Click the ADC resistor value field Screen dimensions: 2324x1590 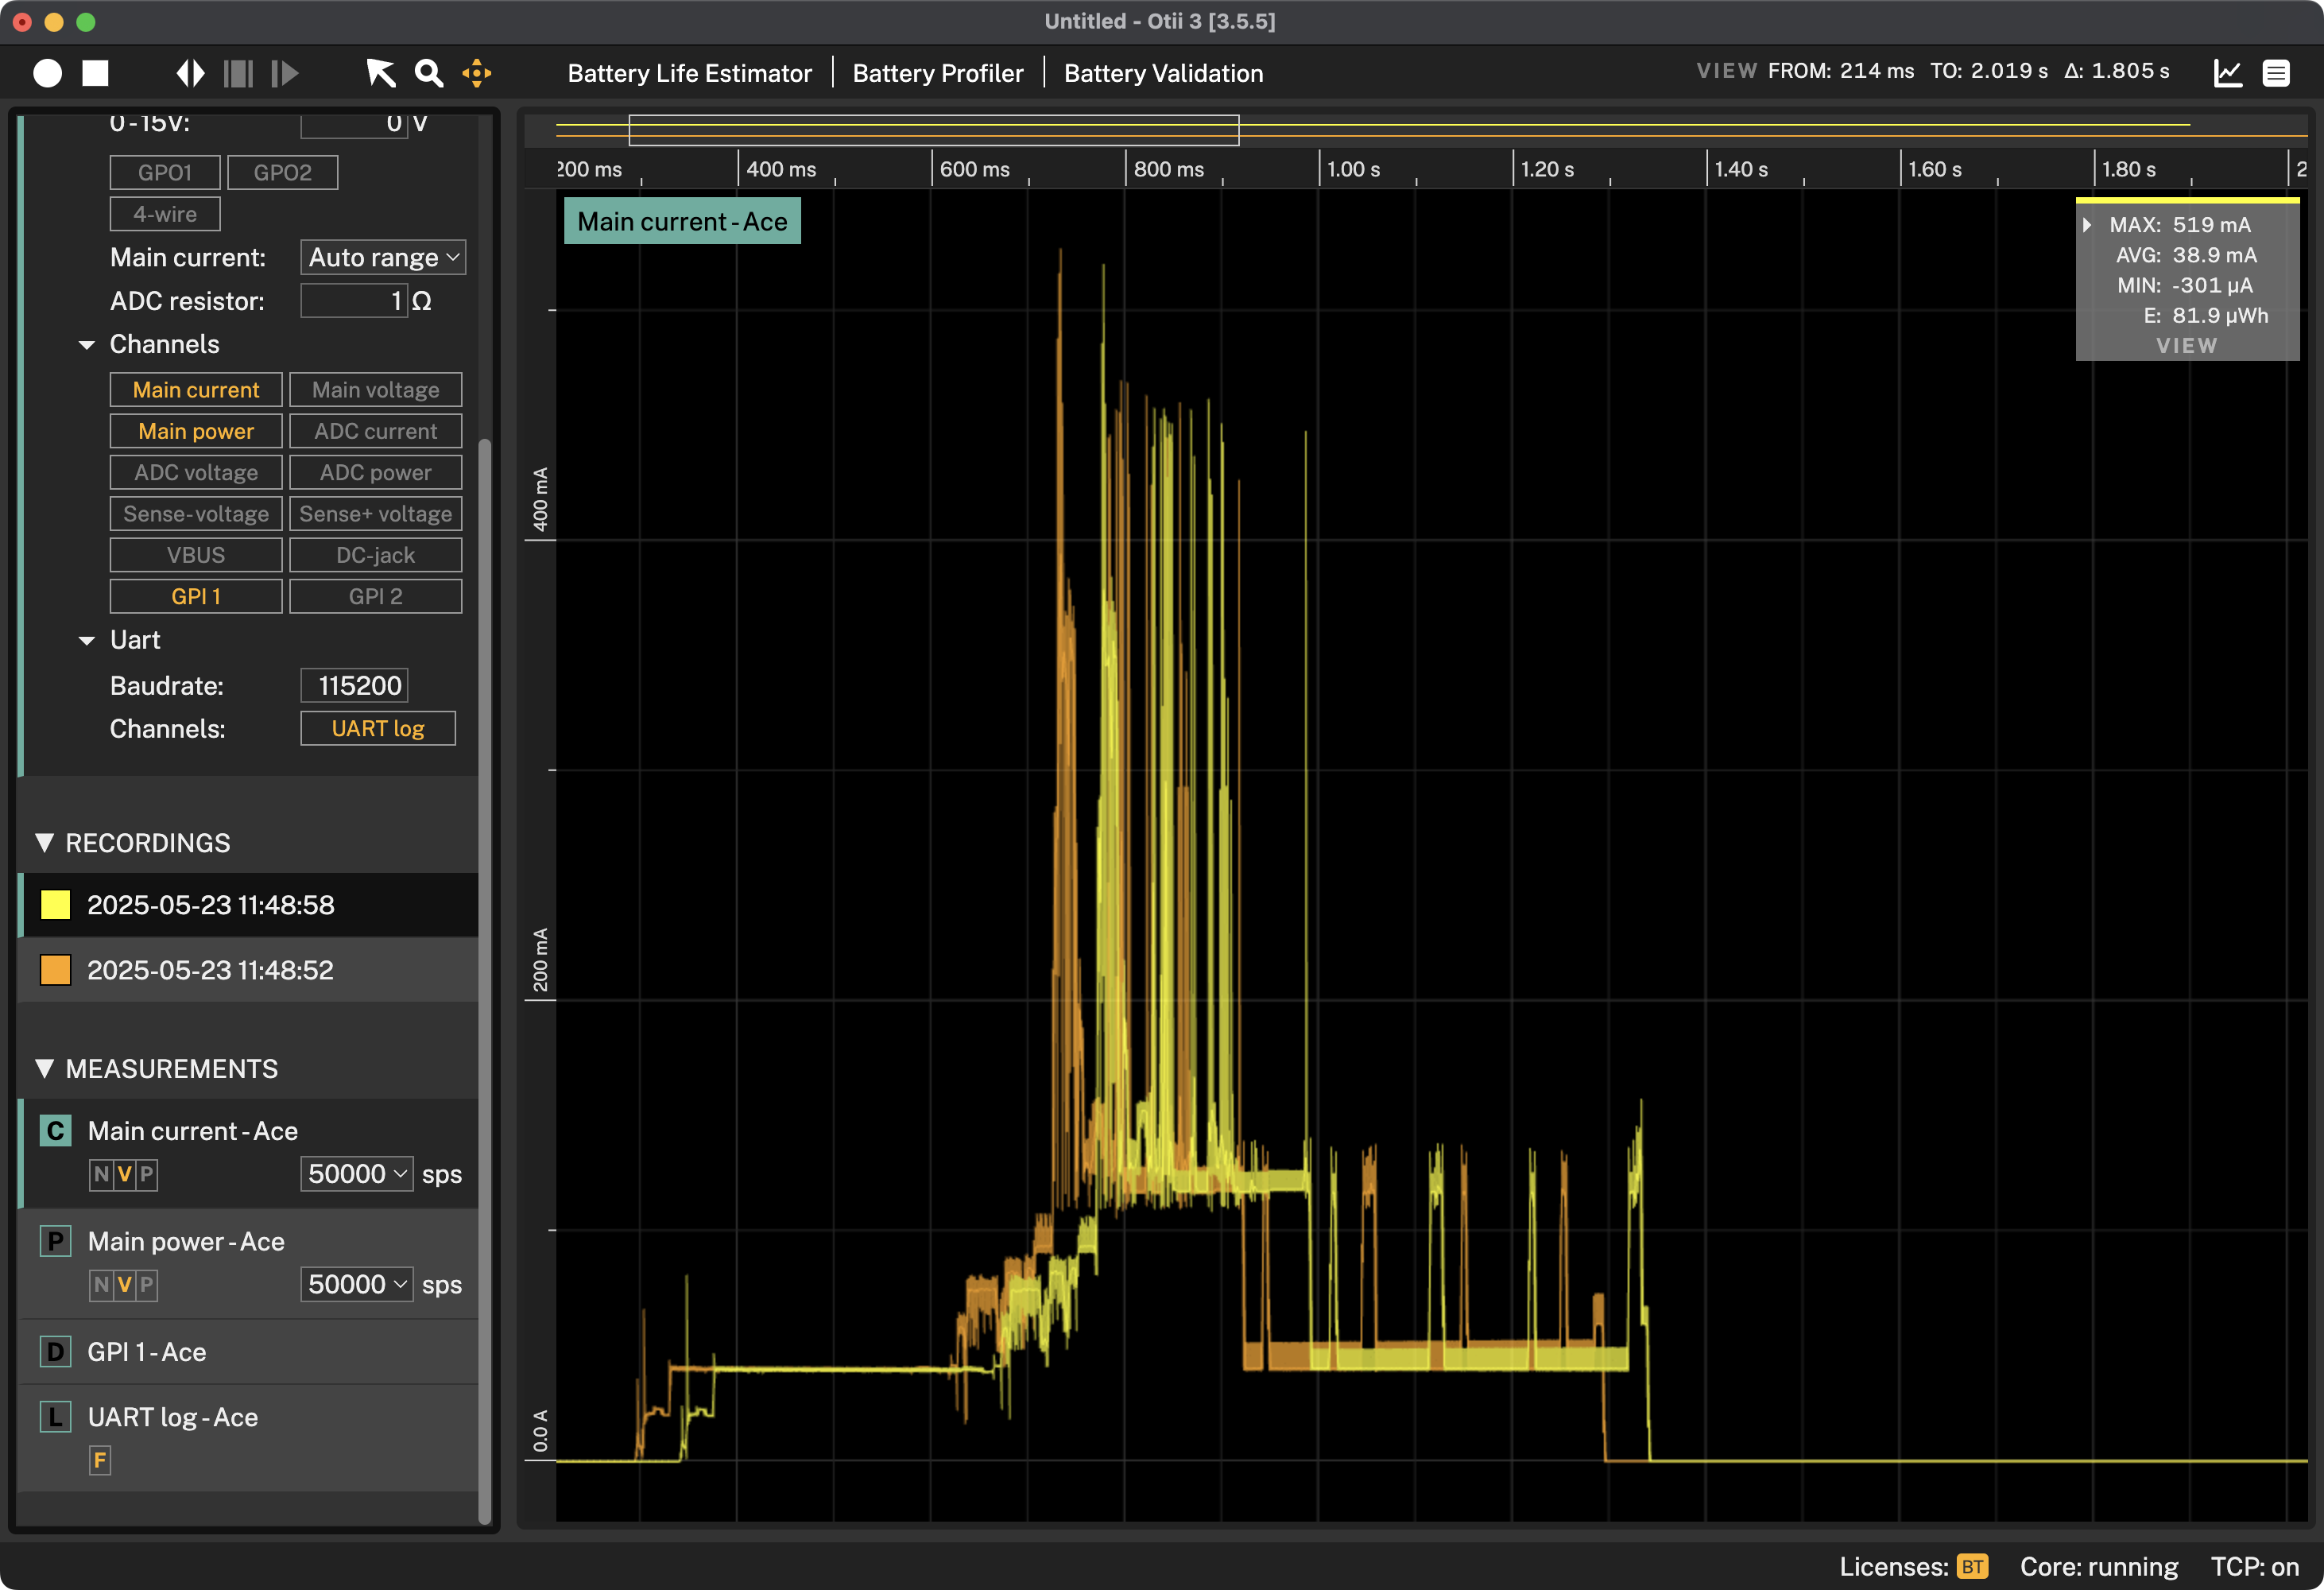click(x=354, y=301)
